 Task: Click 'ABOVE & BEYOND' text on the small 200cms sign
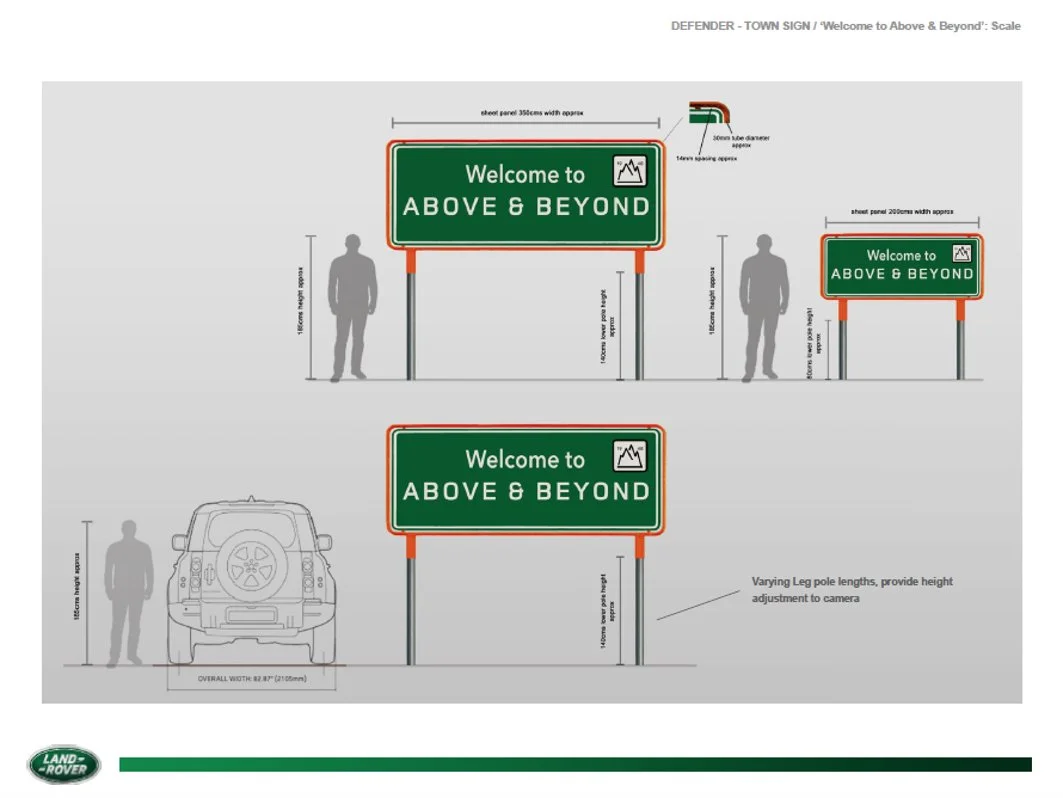coord(902,274)
